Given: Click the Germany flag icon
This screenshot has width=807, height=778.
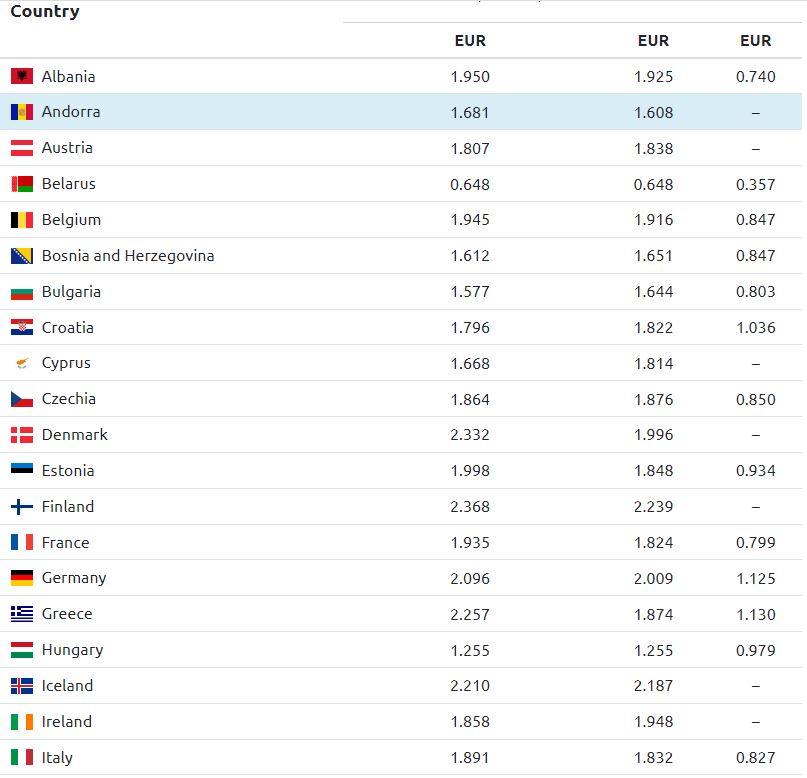Looking at the screenshot, I should [x=22, y=578].
